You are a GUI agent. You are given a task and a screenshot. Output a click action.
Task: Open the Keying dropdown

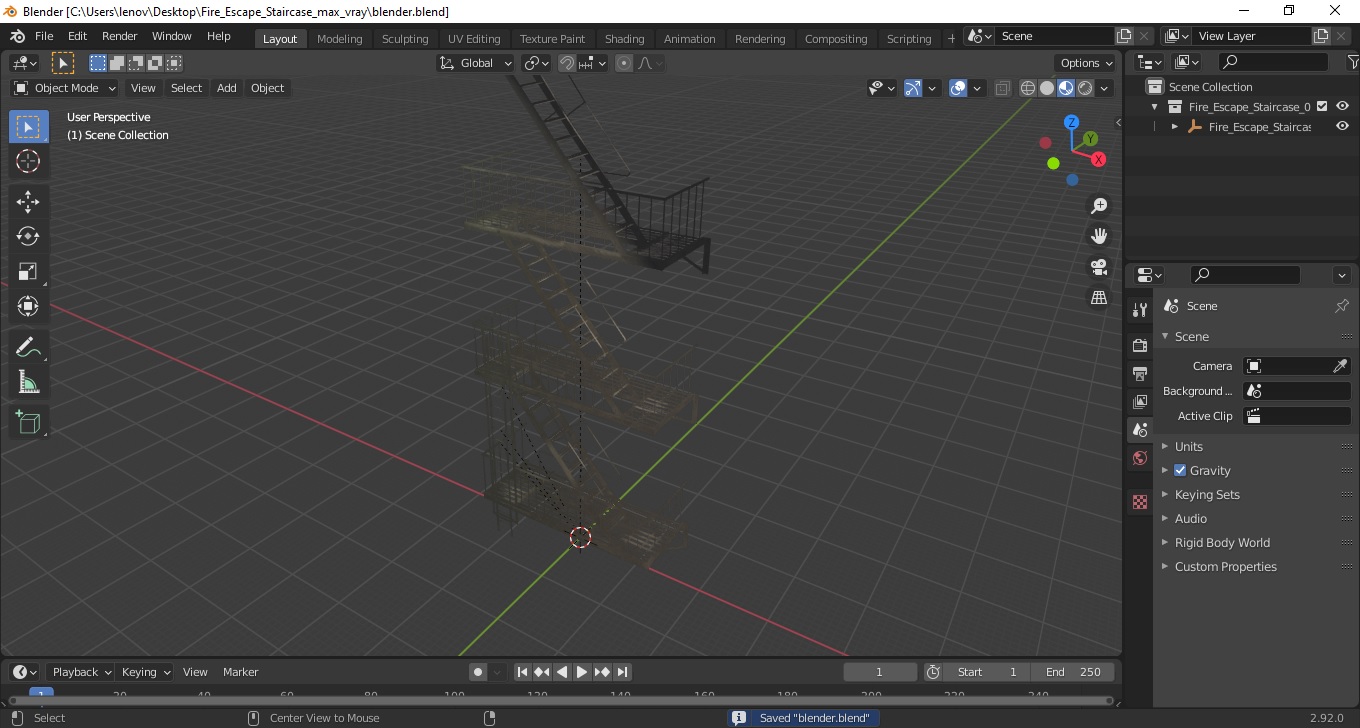coord(145,672)
